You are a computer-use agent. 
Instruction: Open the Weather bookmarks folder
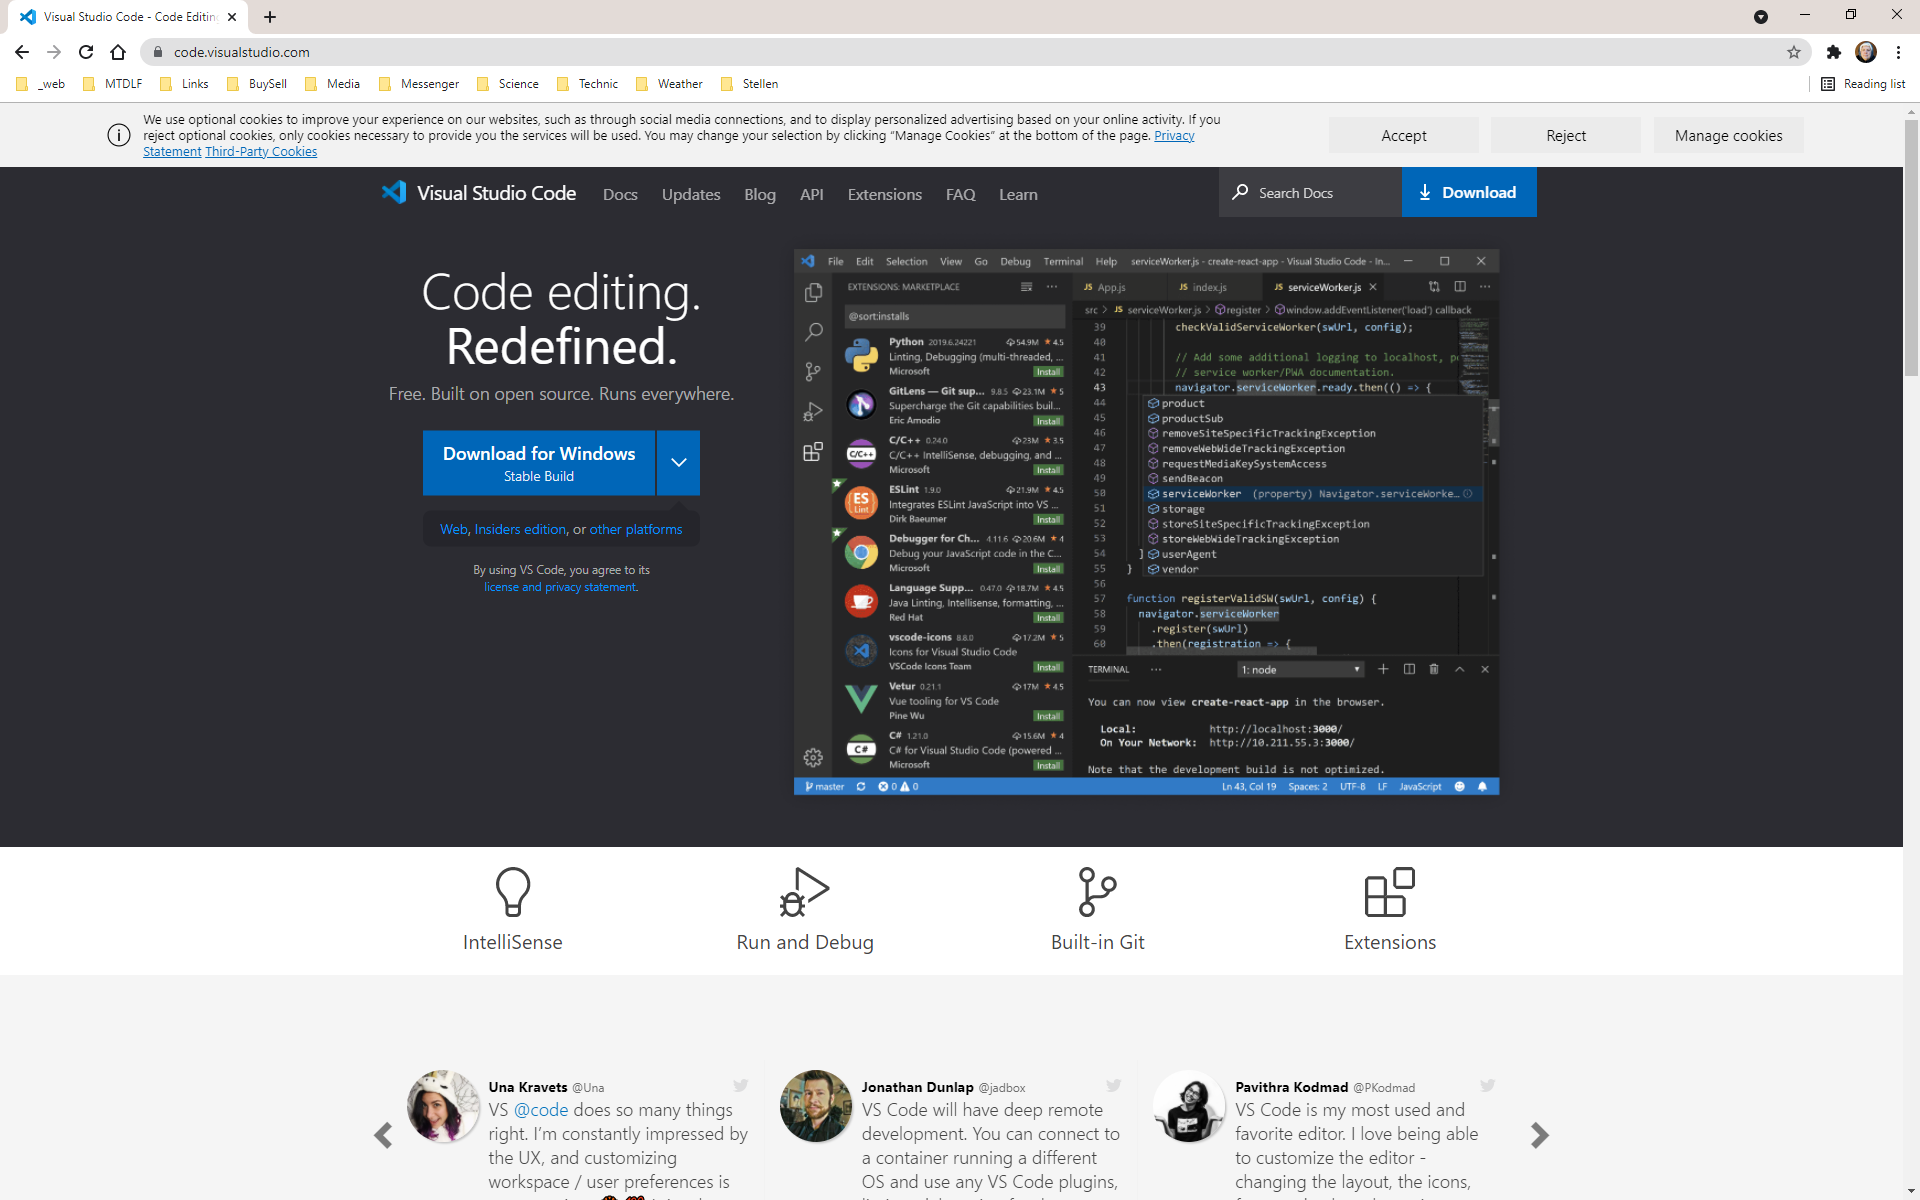(670, 84)
